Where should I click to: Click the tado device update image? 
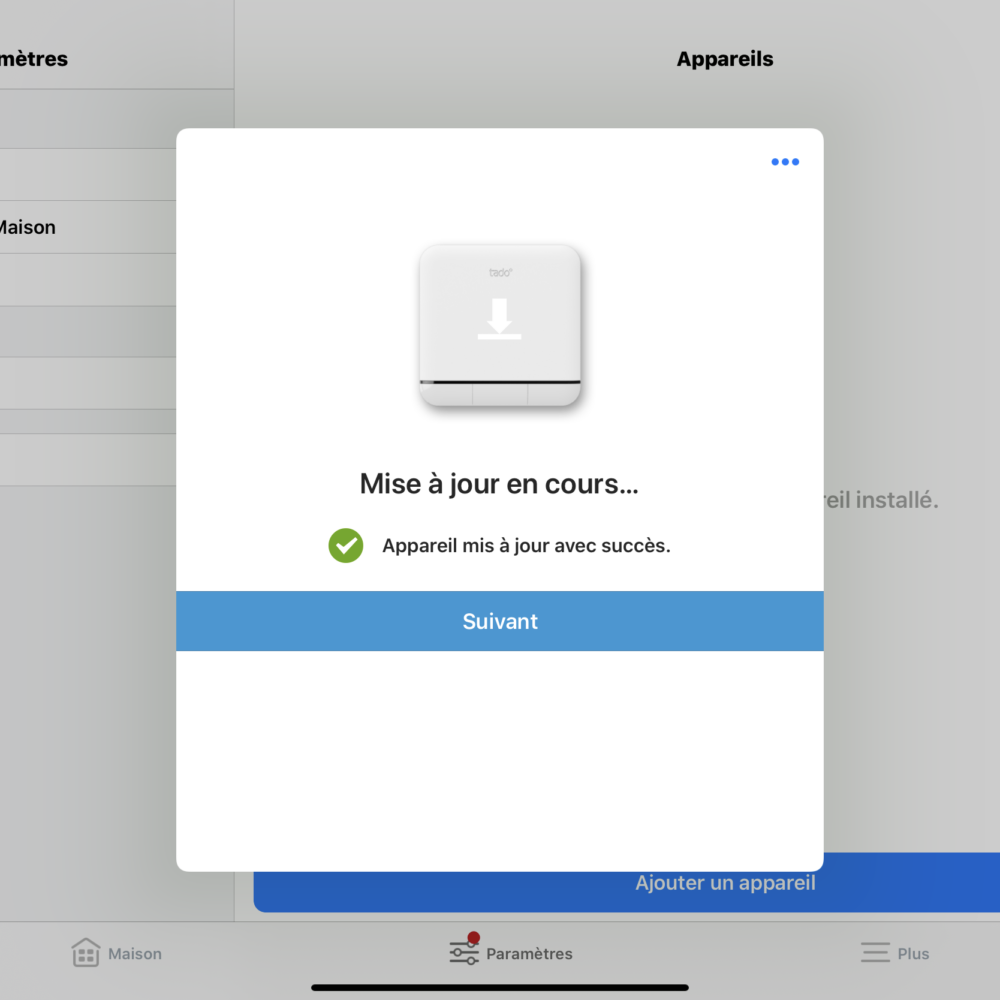pyautogui.click(x=499, y=325)
